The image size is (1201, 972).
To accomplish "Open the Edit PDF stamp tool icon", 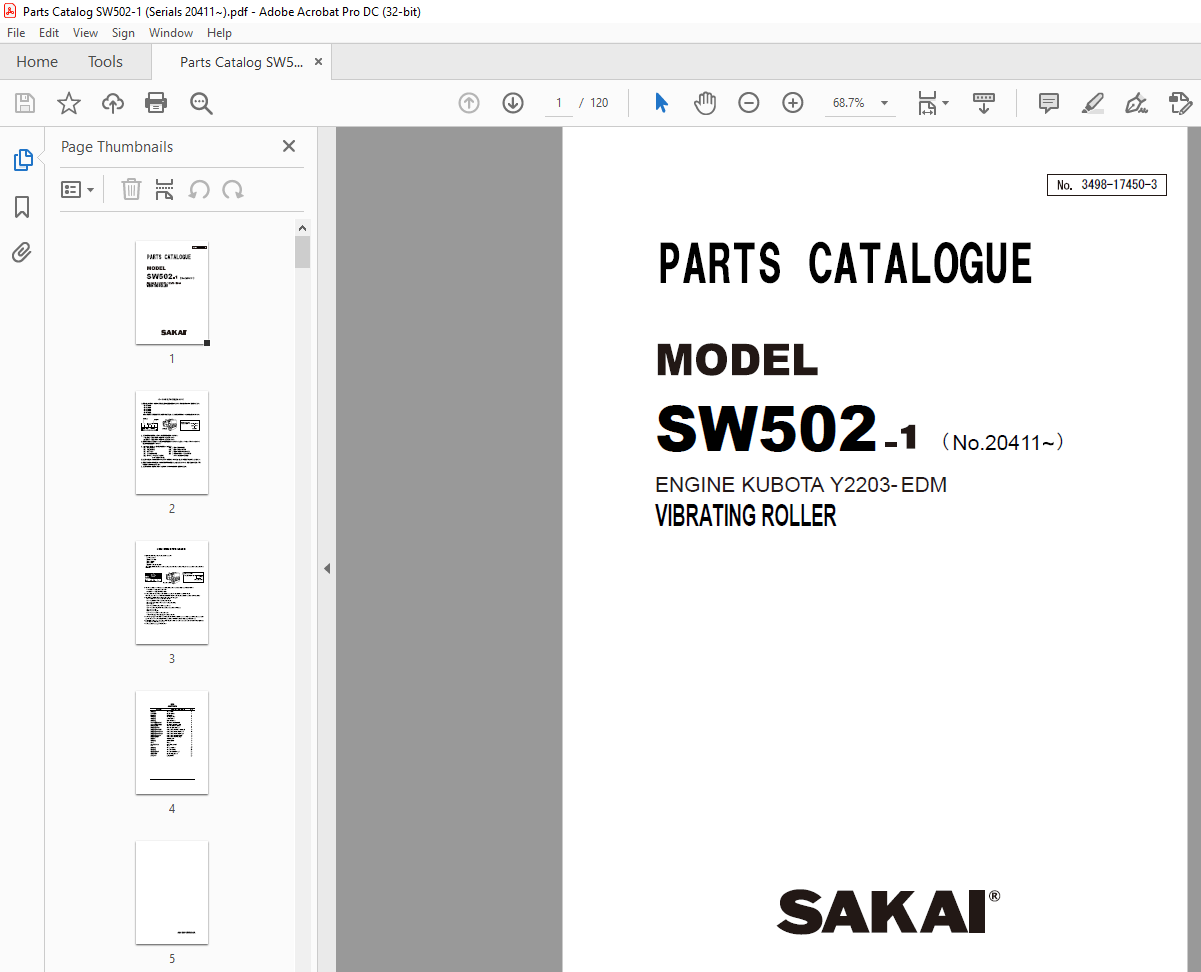I will (1180, 103).
